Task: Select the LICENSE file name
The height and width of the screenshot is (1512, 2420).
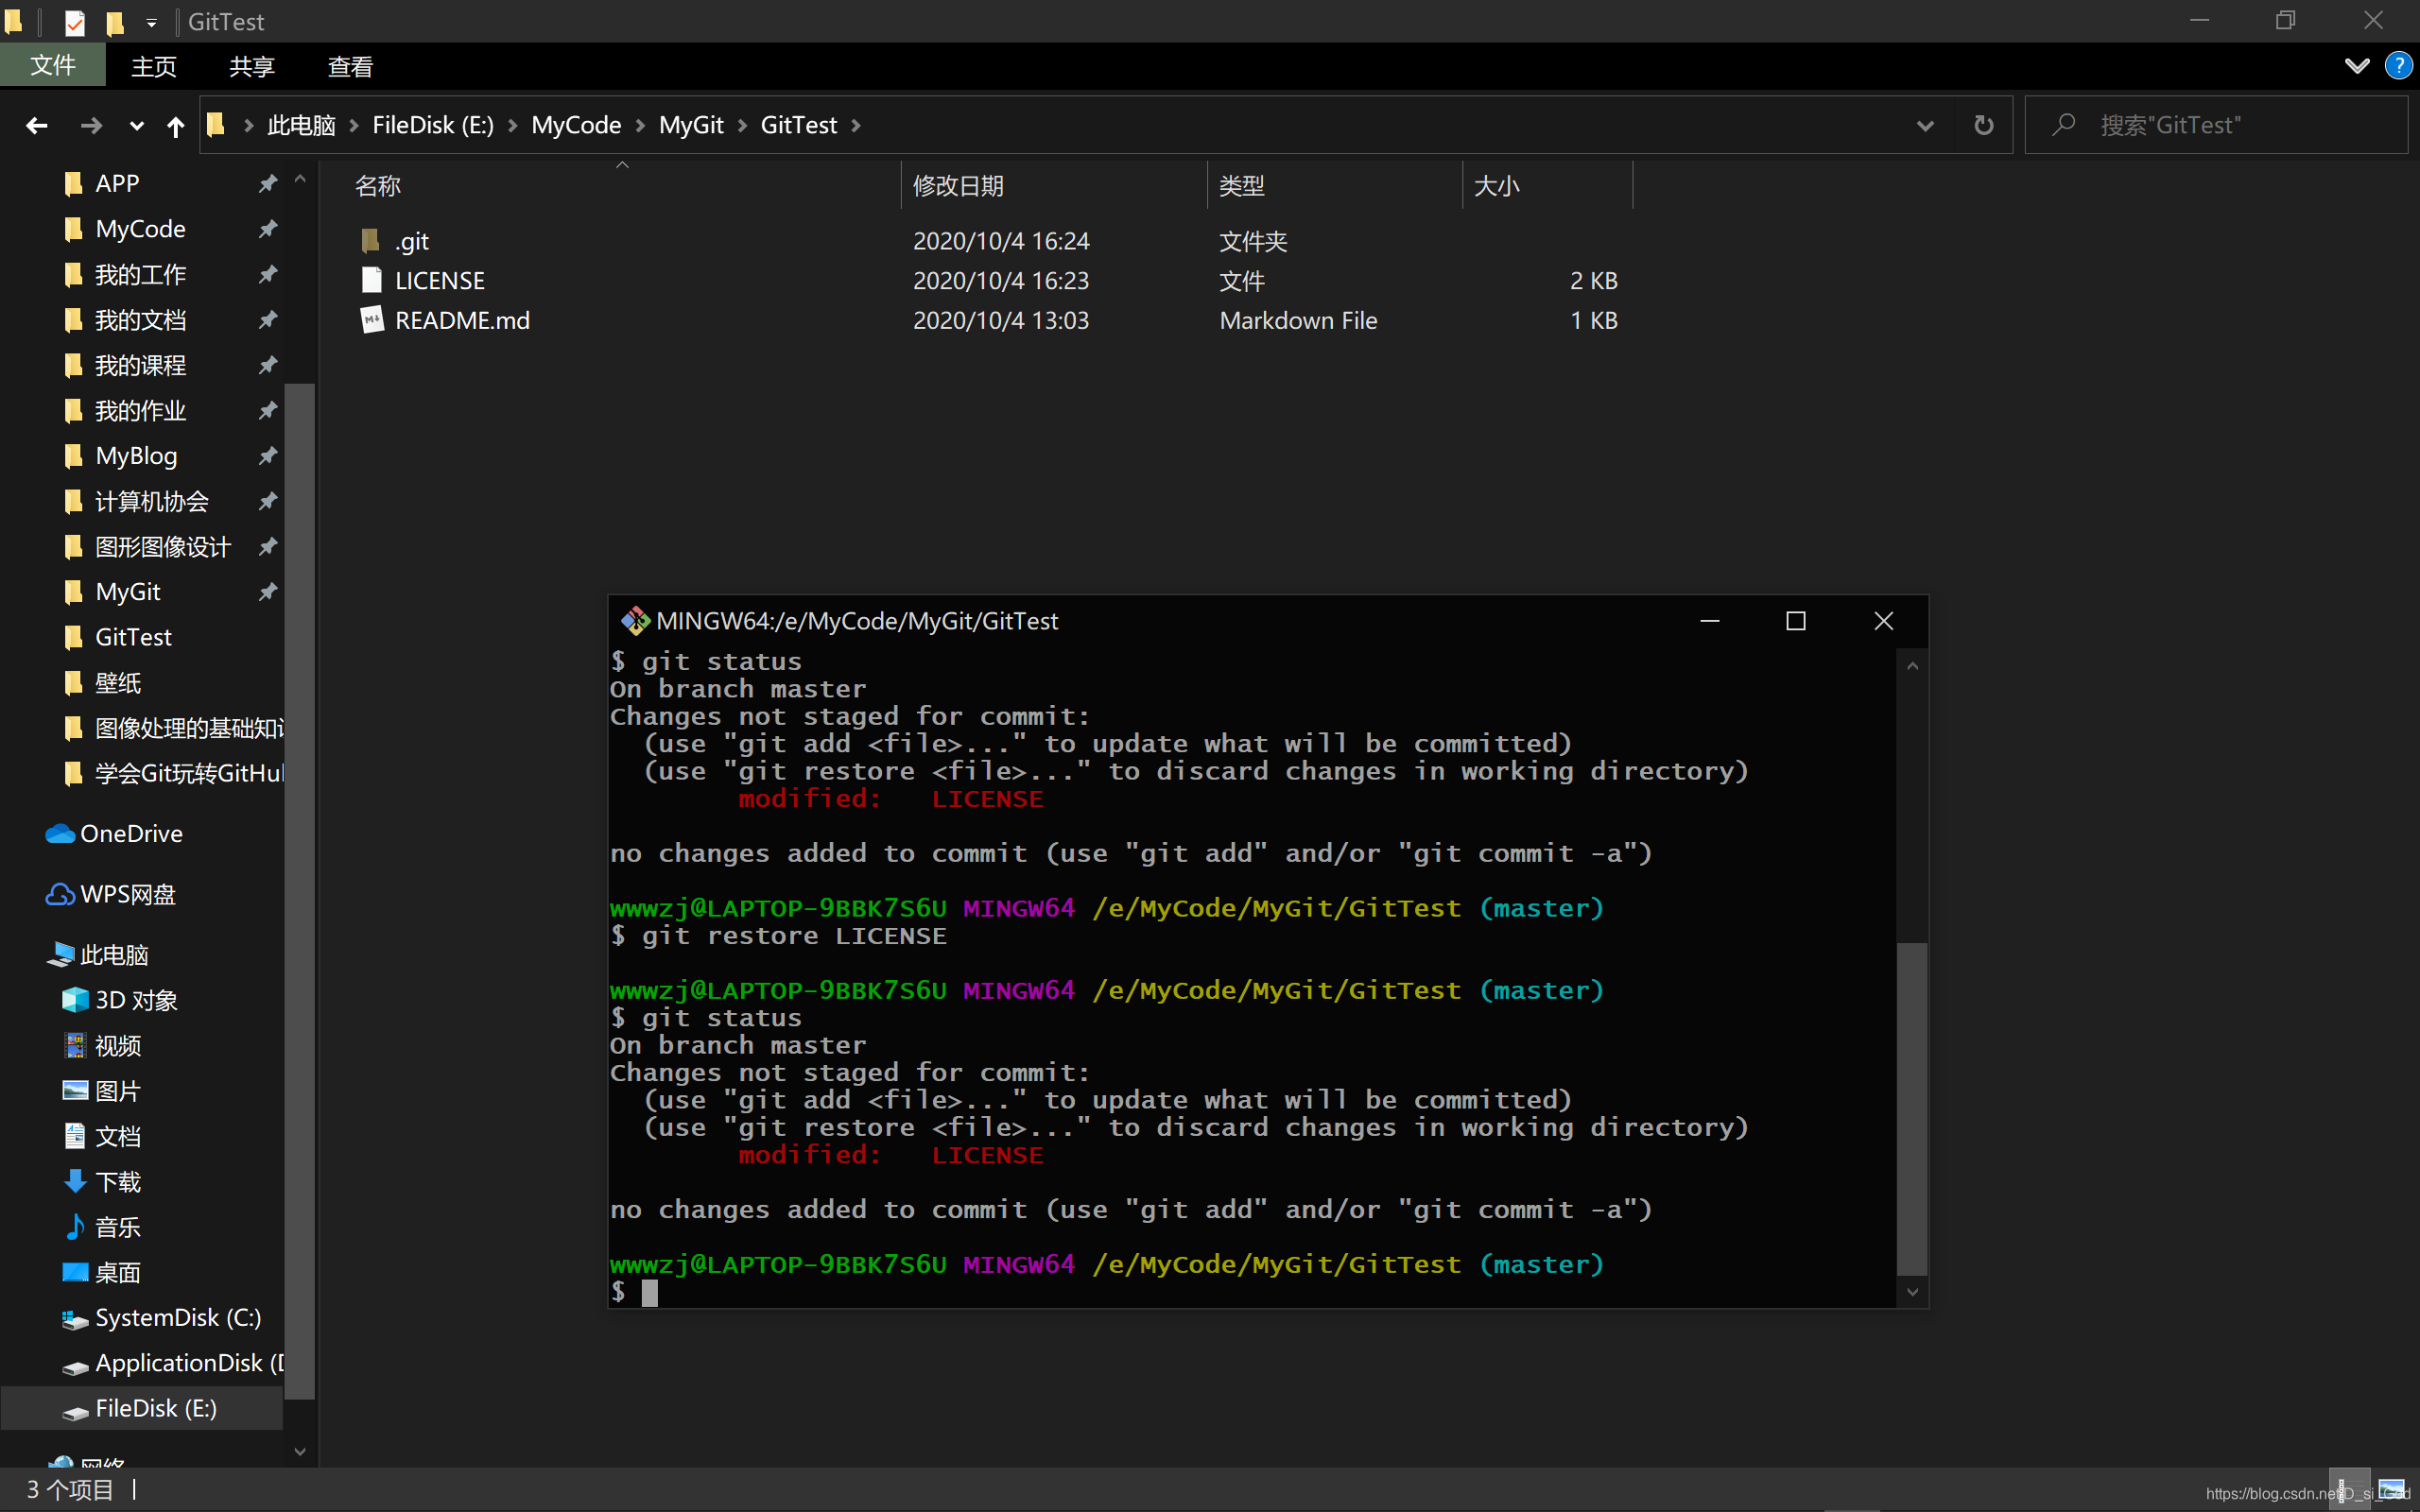Action: [440, 281]
